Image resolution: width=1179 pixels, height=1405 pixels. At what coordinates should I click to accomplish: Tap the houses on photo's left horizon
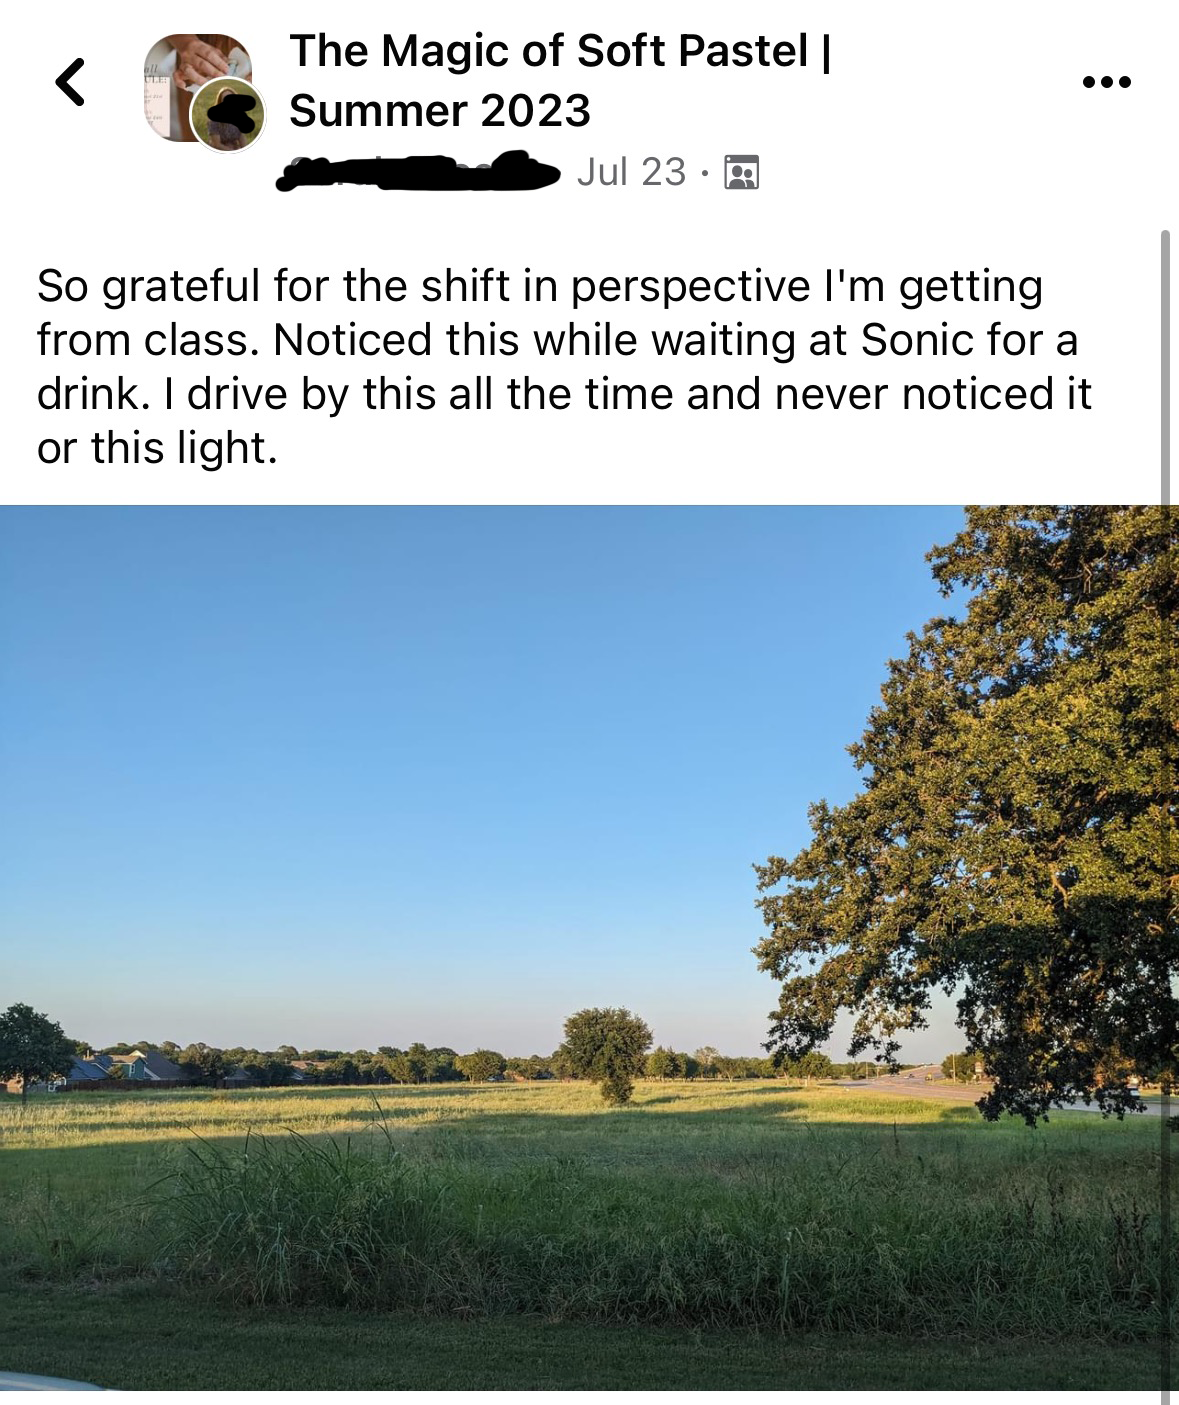[x=120, y=1067]
